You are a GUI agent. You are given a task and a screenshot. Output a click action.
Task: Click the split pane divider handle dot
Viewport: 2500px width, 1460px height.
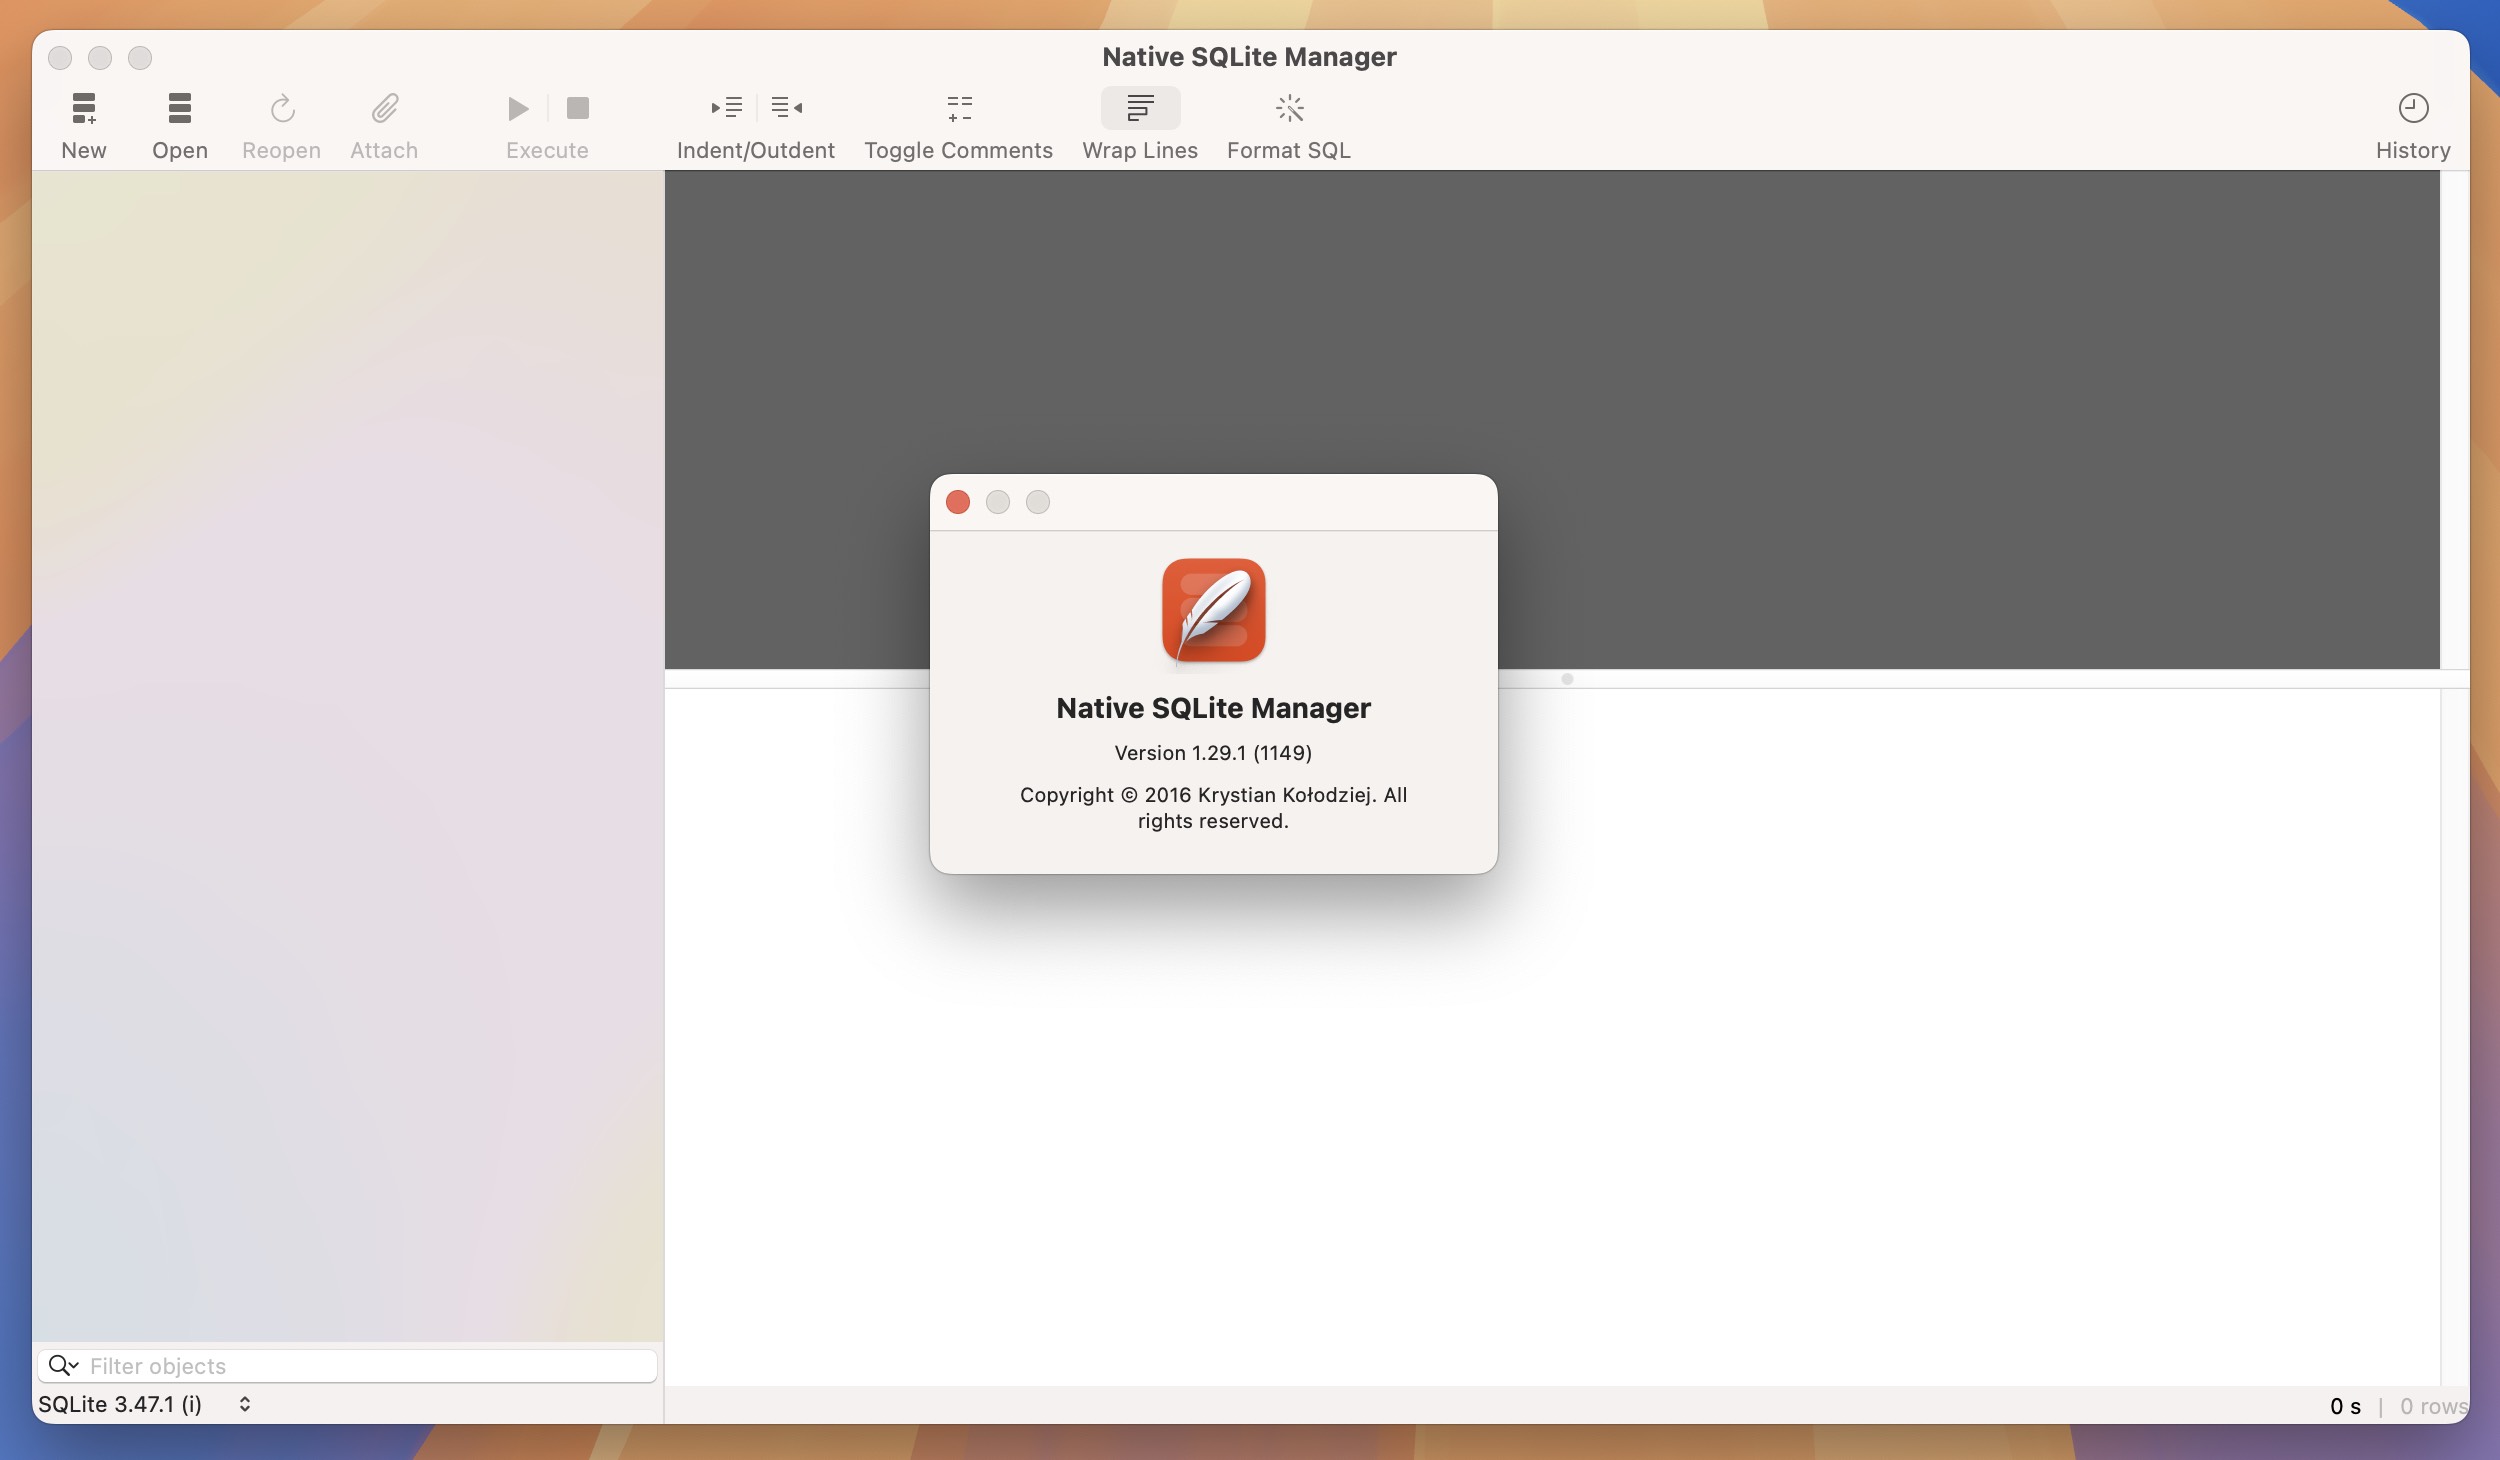(1567, 679)
